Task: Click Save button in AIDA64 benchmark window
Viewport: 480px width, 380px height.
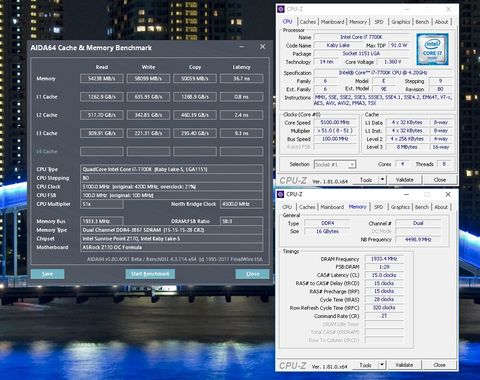Action: point(47,274)
